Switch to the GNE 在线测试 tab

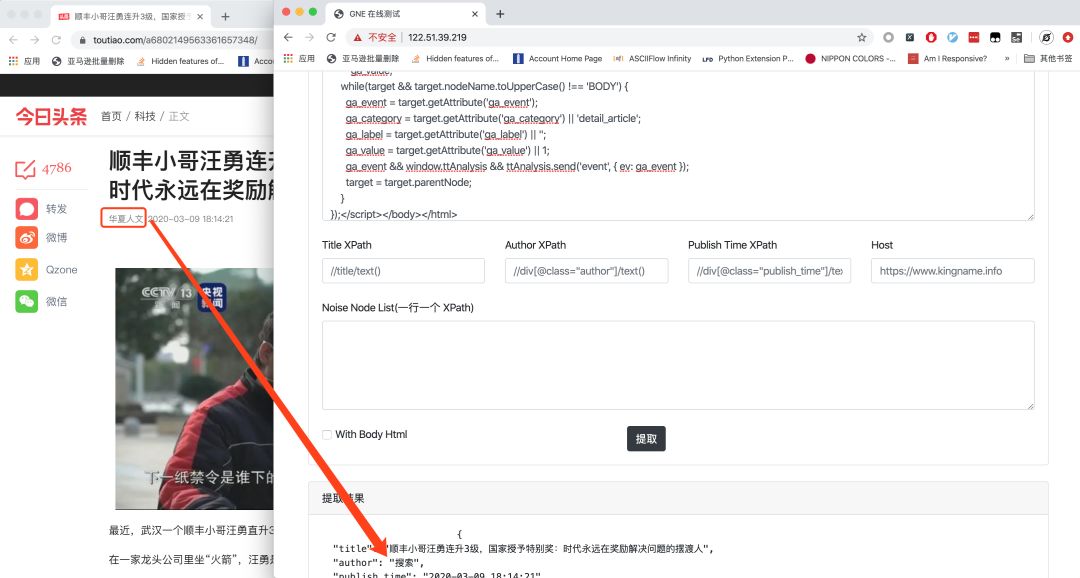406,14
